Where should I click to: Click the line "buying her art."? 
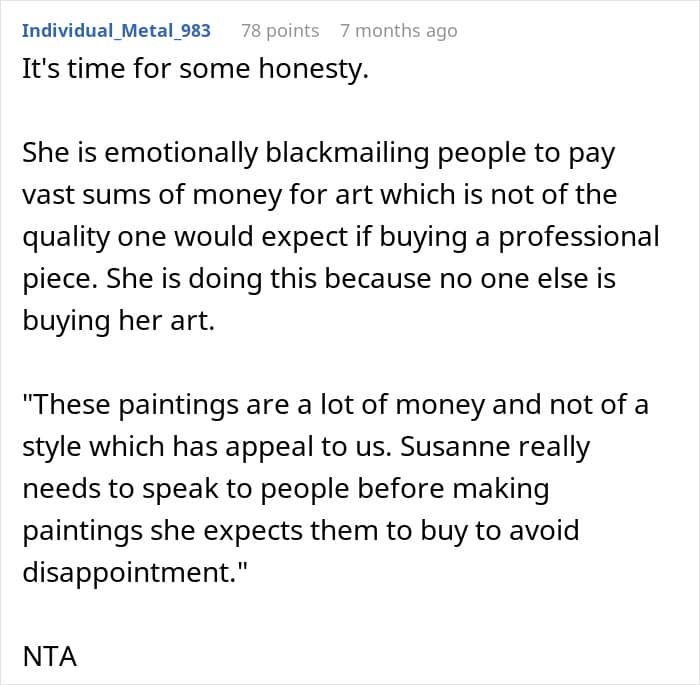tap(118, 321)
